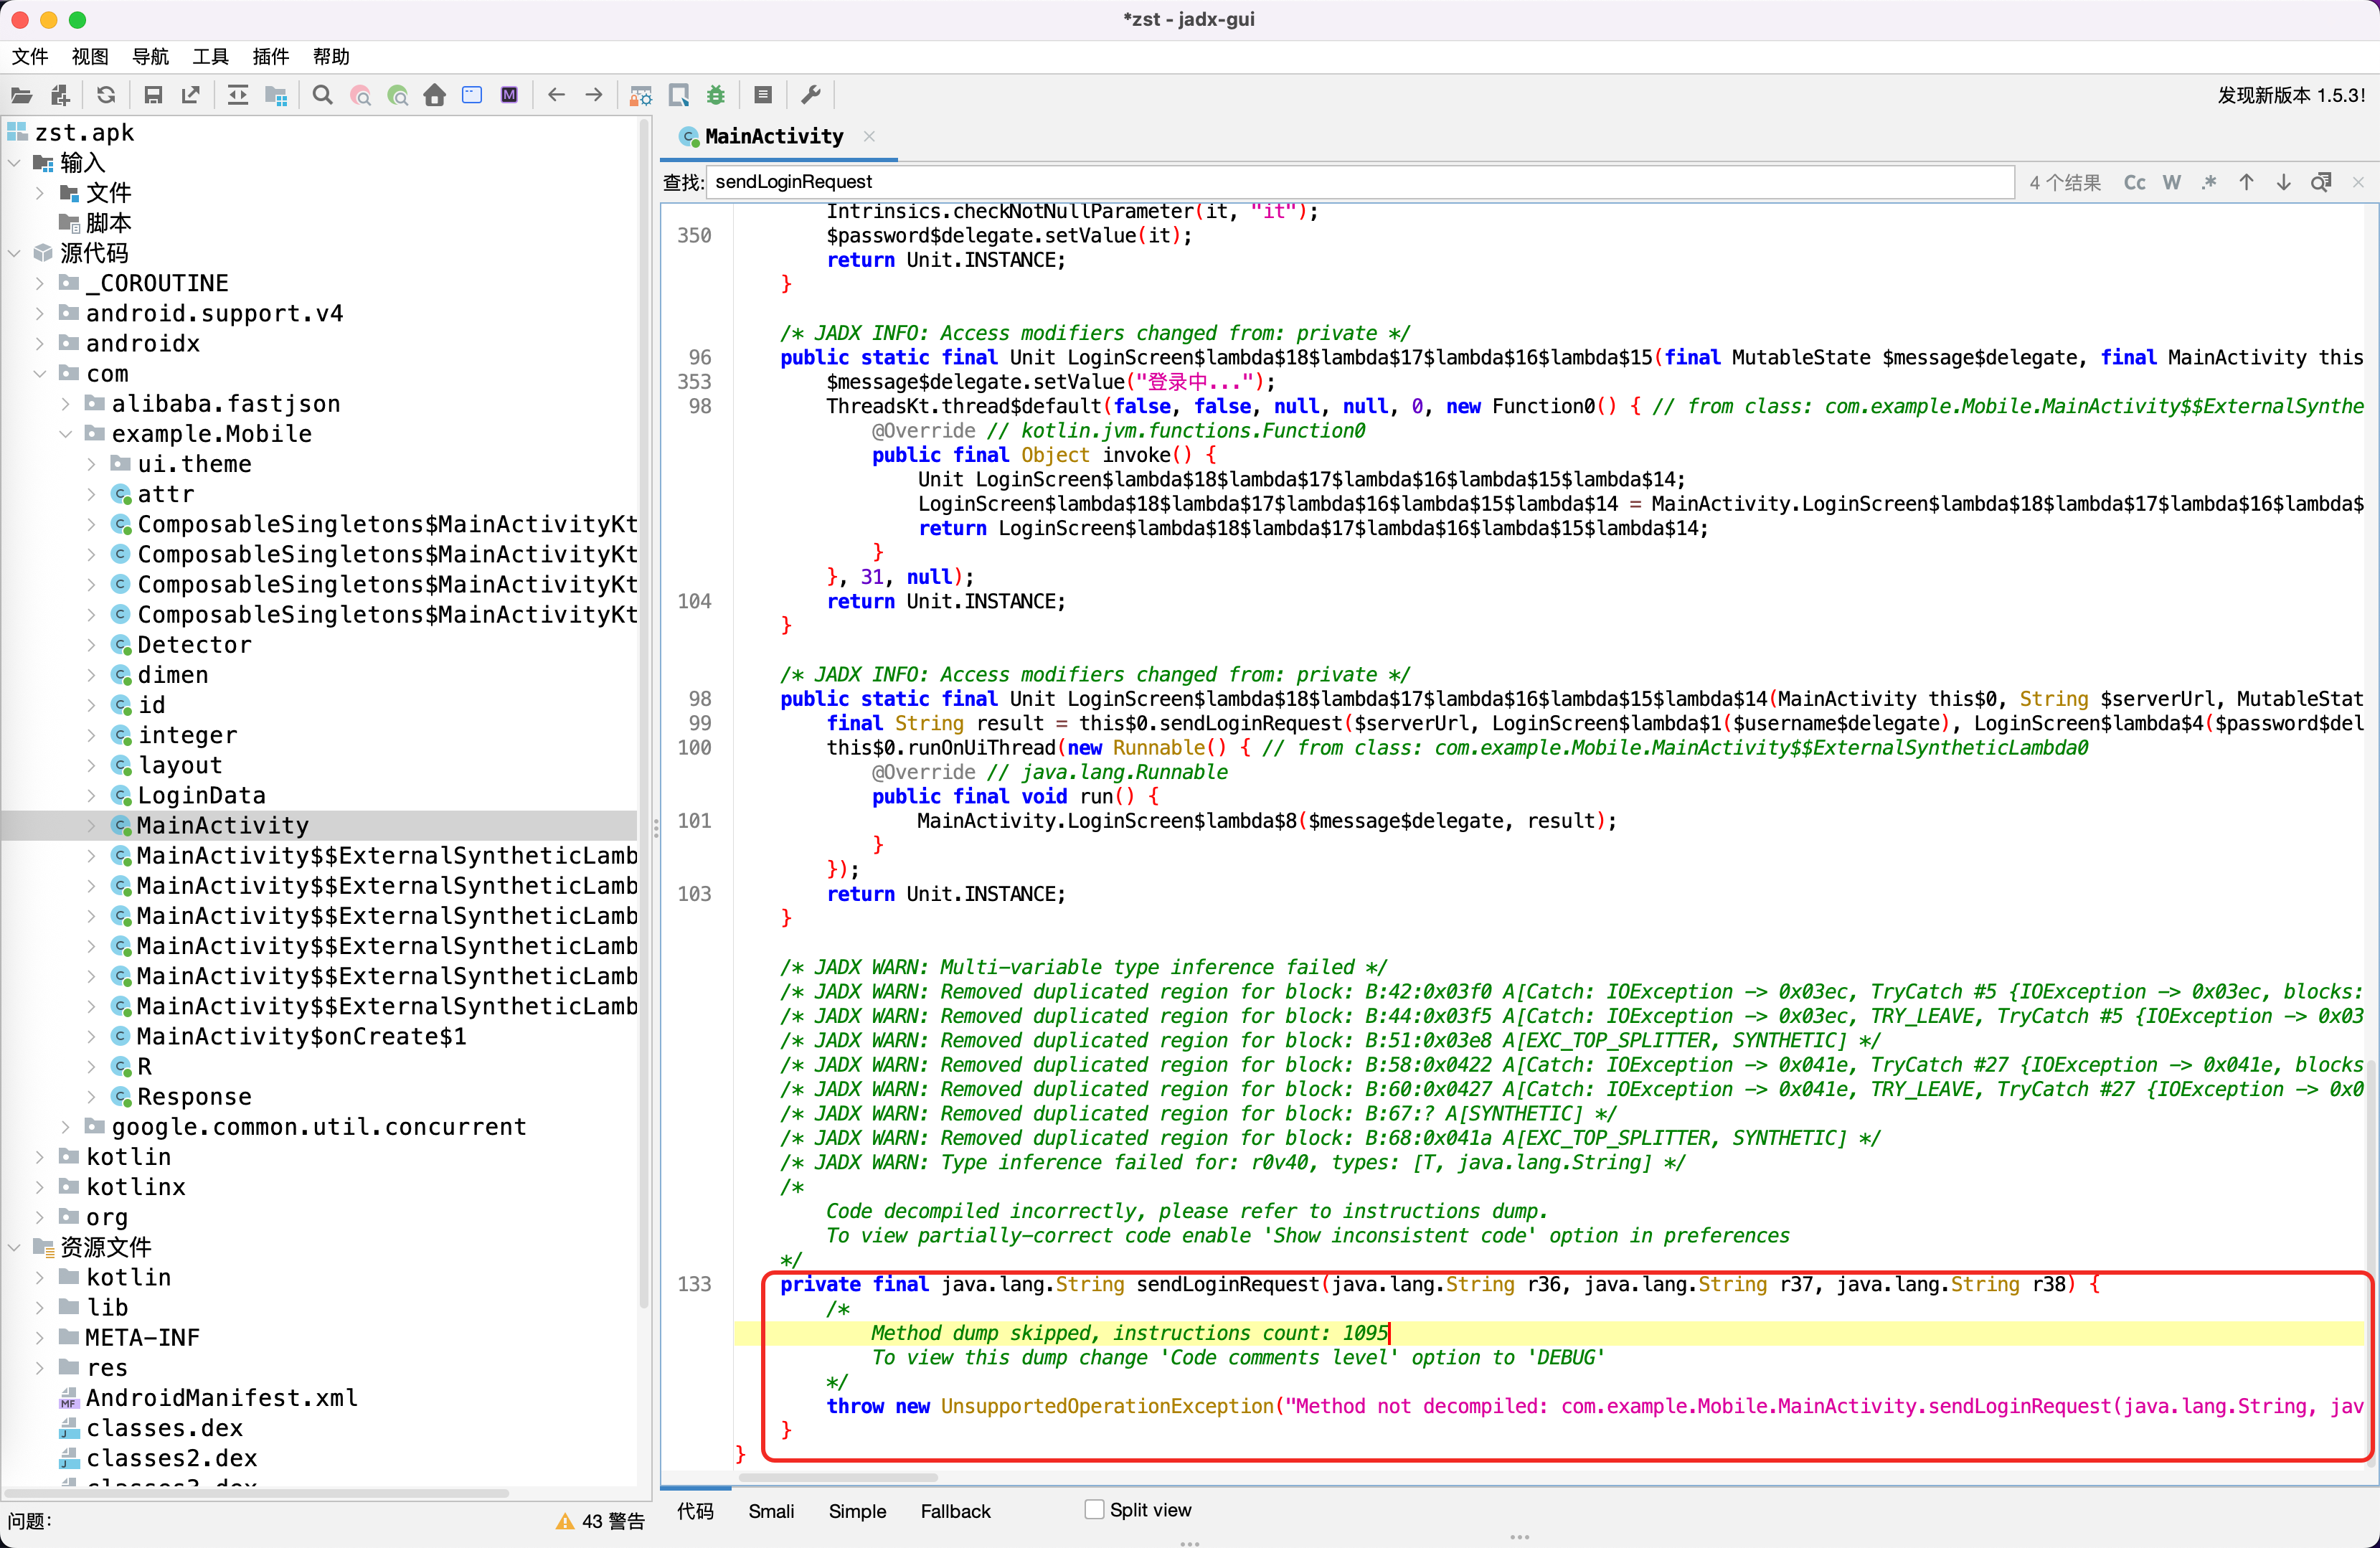
Task: Expand the androidx package node
Action: pos(39,344)
